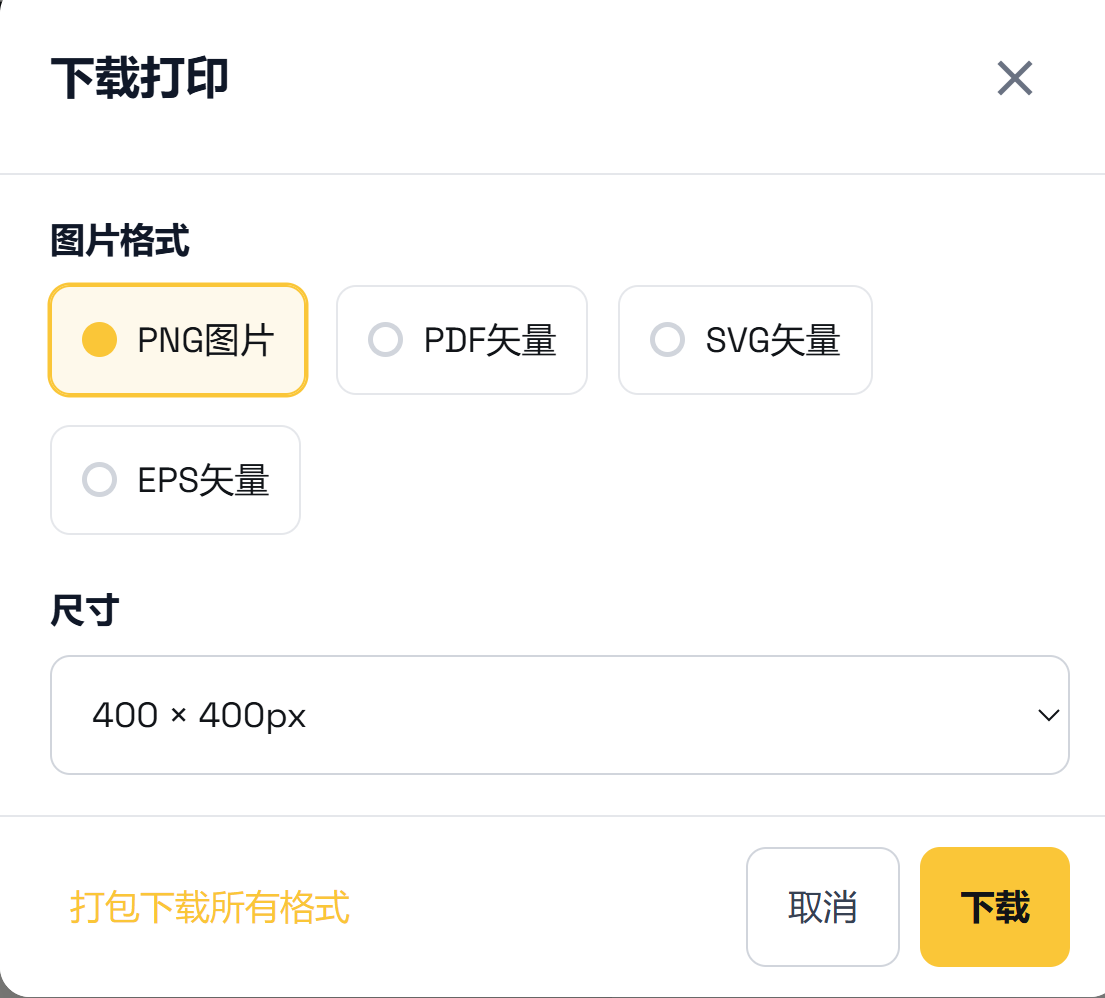Click the PDF矢量 format label text
1105x998 pixels.
[490, 341]
